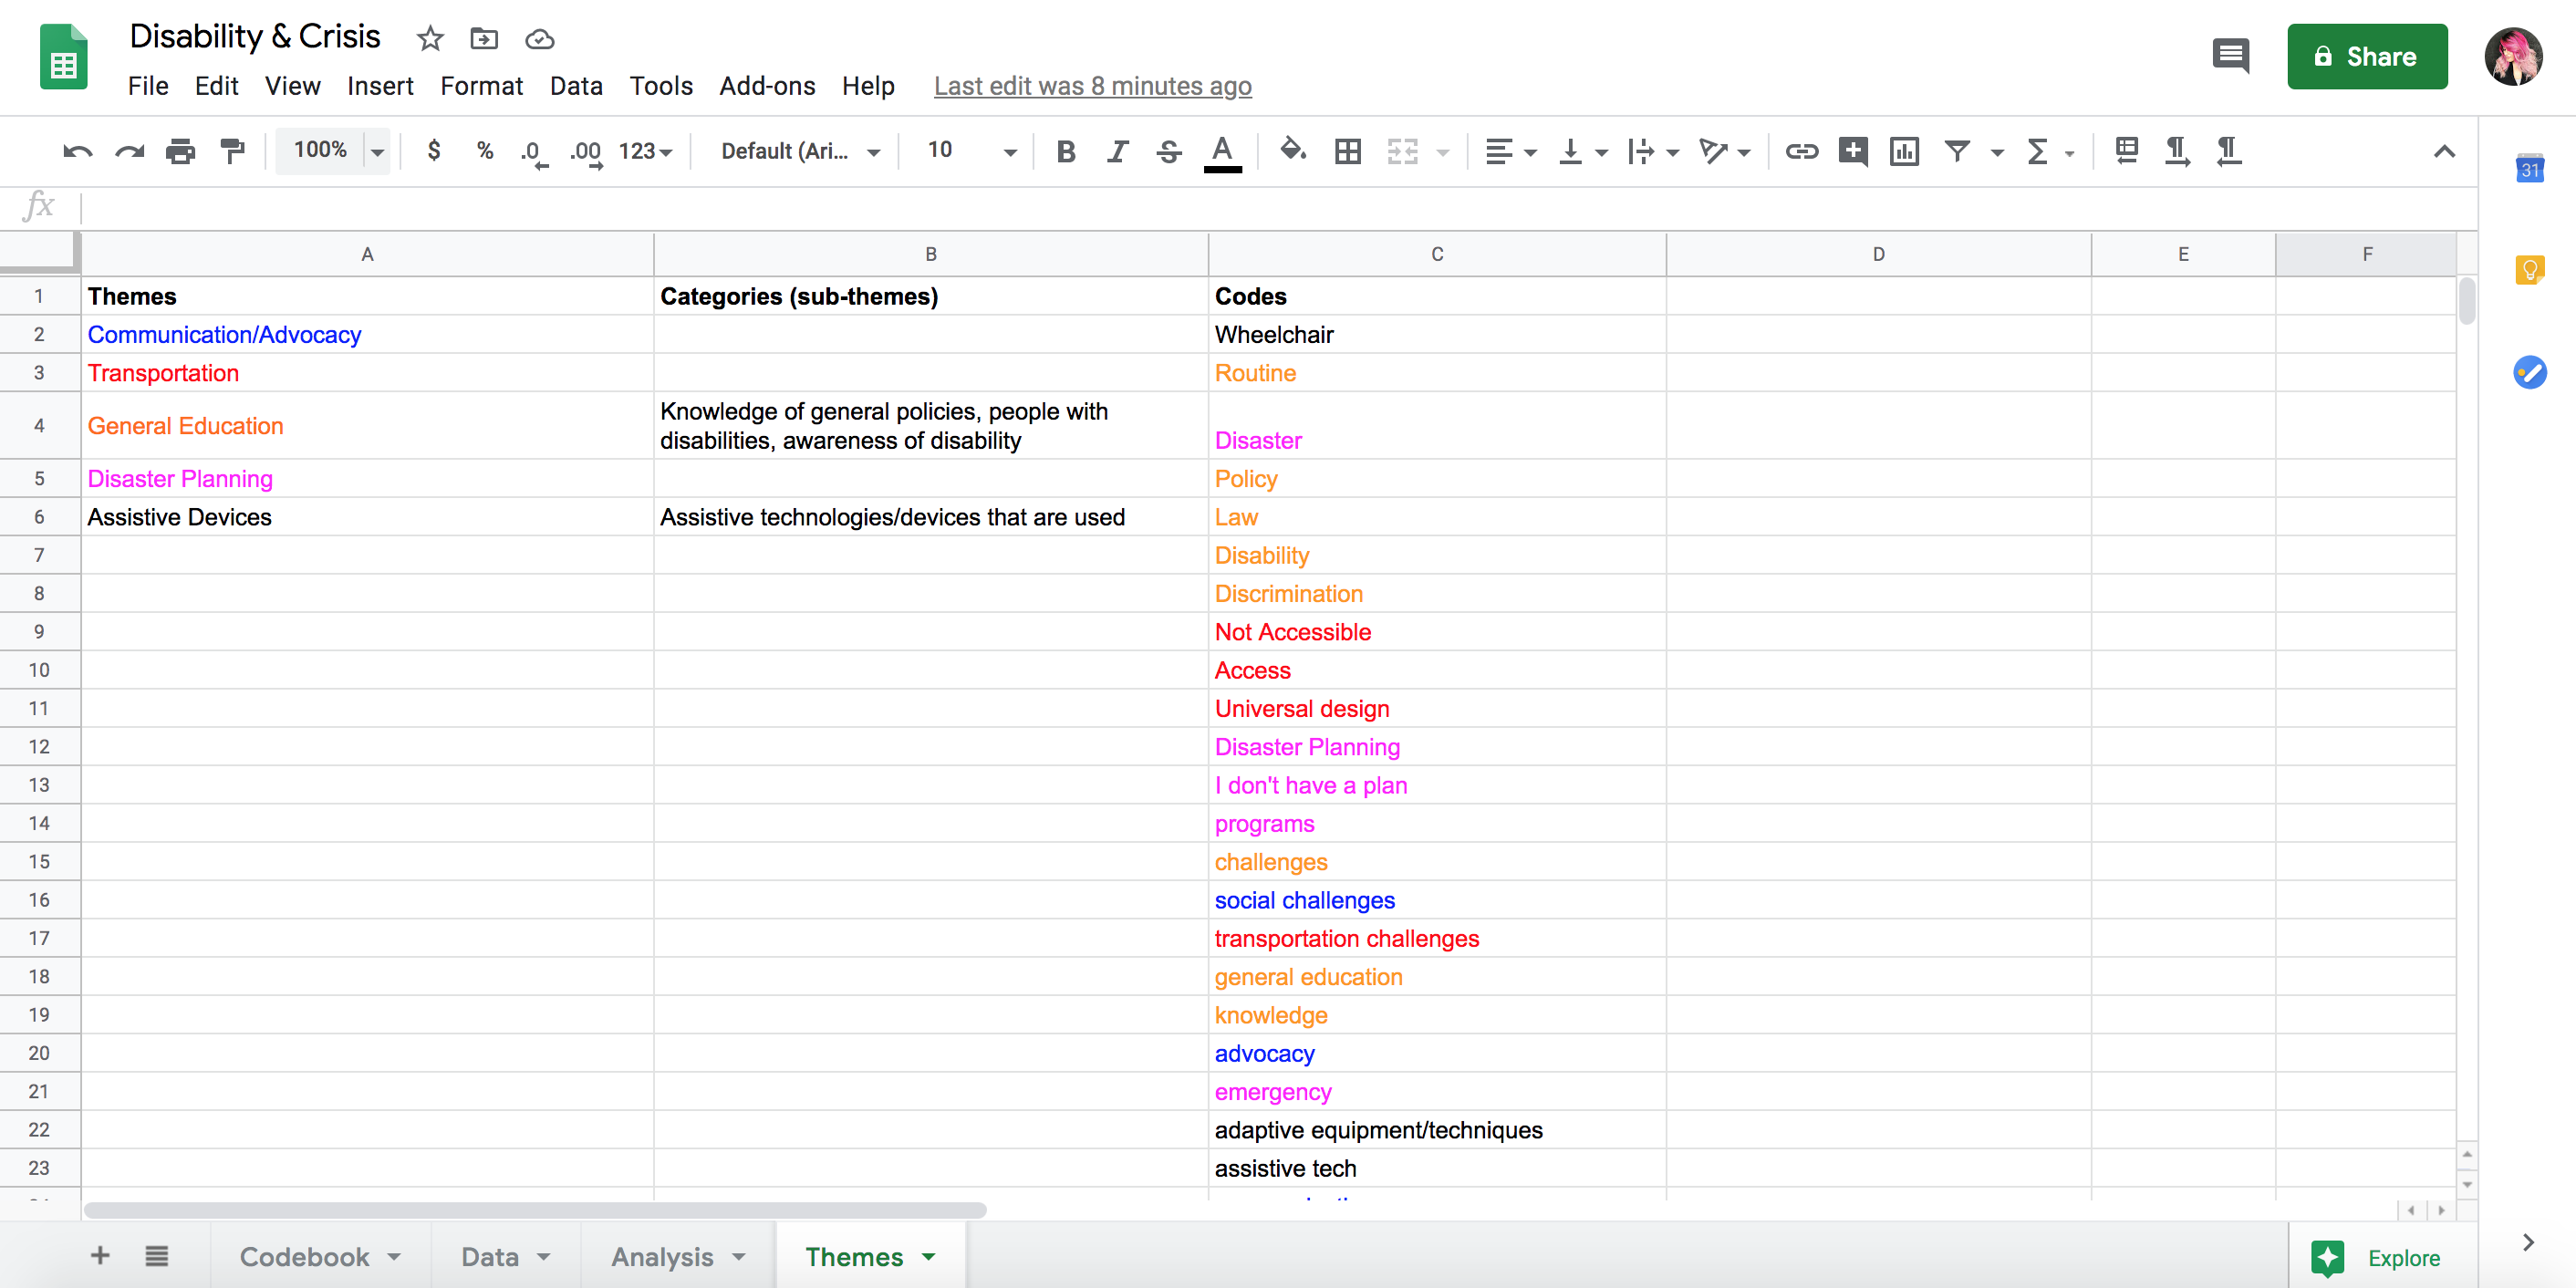Toggle italic formatting

tap(1117, 151)
